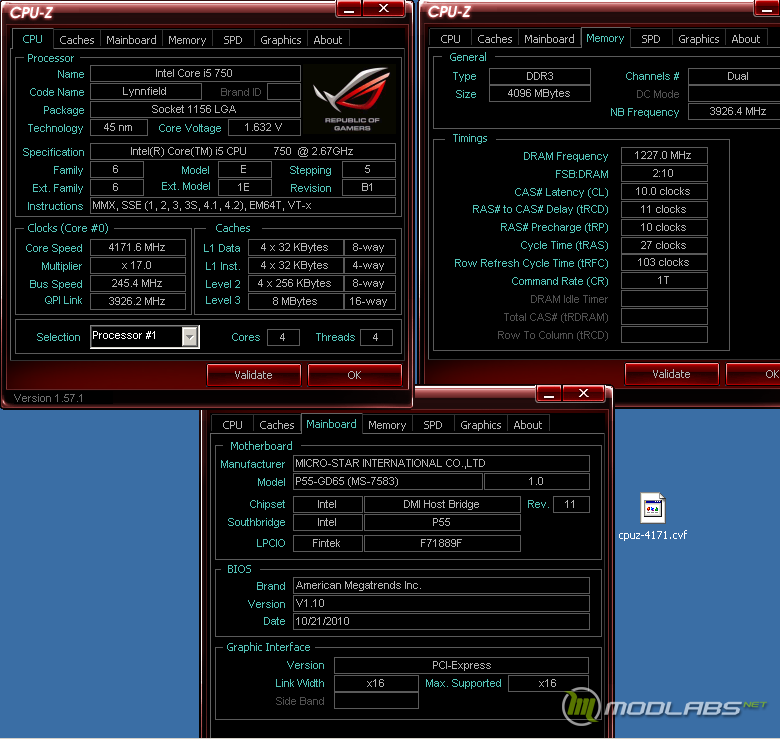Minimize the CPU window of CPU-Z
The width and height of the screenshot is (780, 740).
pyautogui.click(x=349, y=8)
